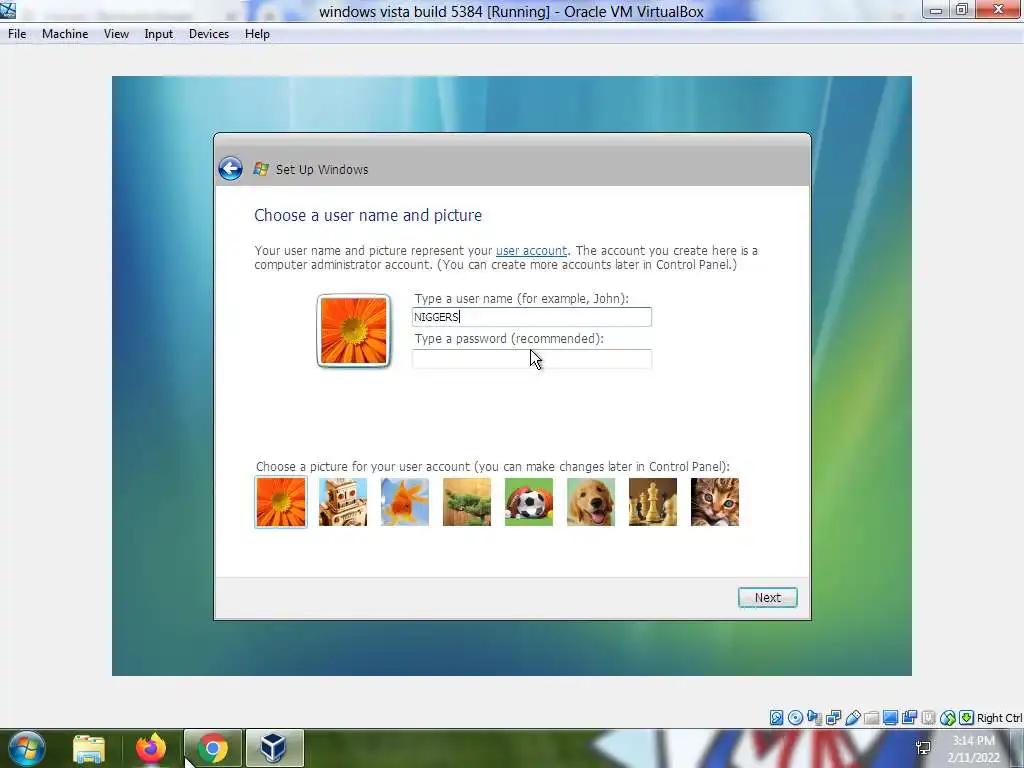Select the kitten account picture
Screen dimensions: 1024x768
715,502
